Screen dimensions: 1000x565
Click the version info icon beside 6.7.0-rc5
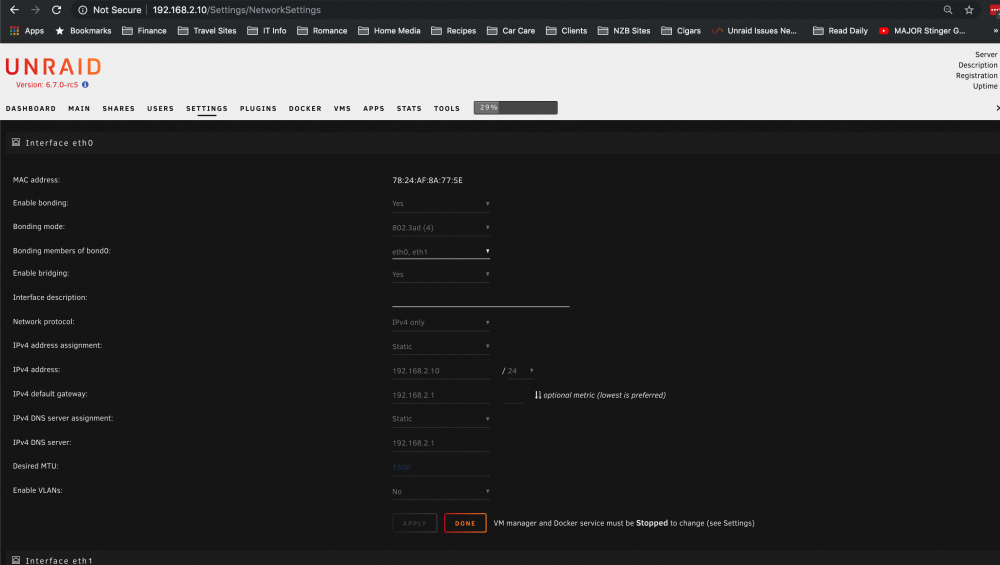tap(85, 84)
